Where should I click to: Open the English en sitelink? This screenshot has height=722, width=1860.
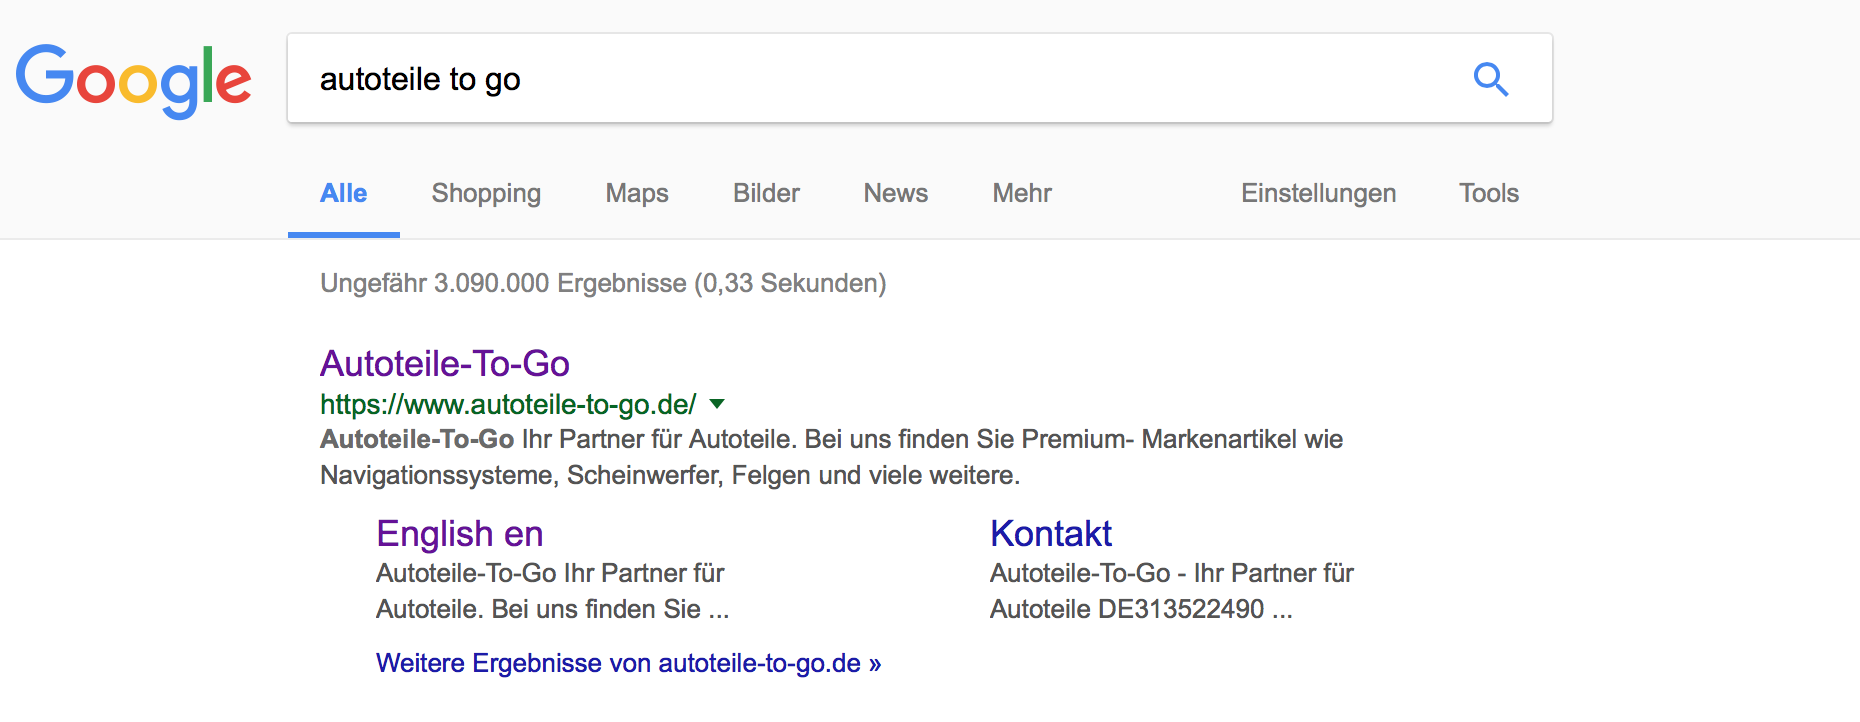click(x=459, y=534)
